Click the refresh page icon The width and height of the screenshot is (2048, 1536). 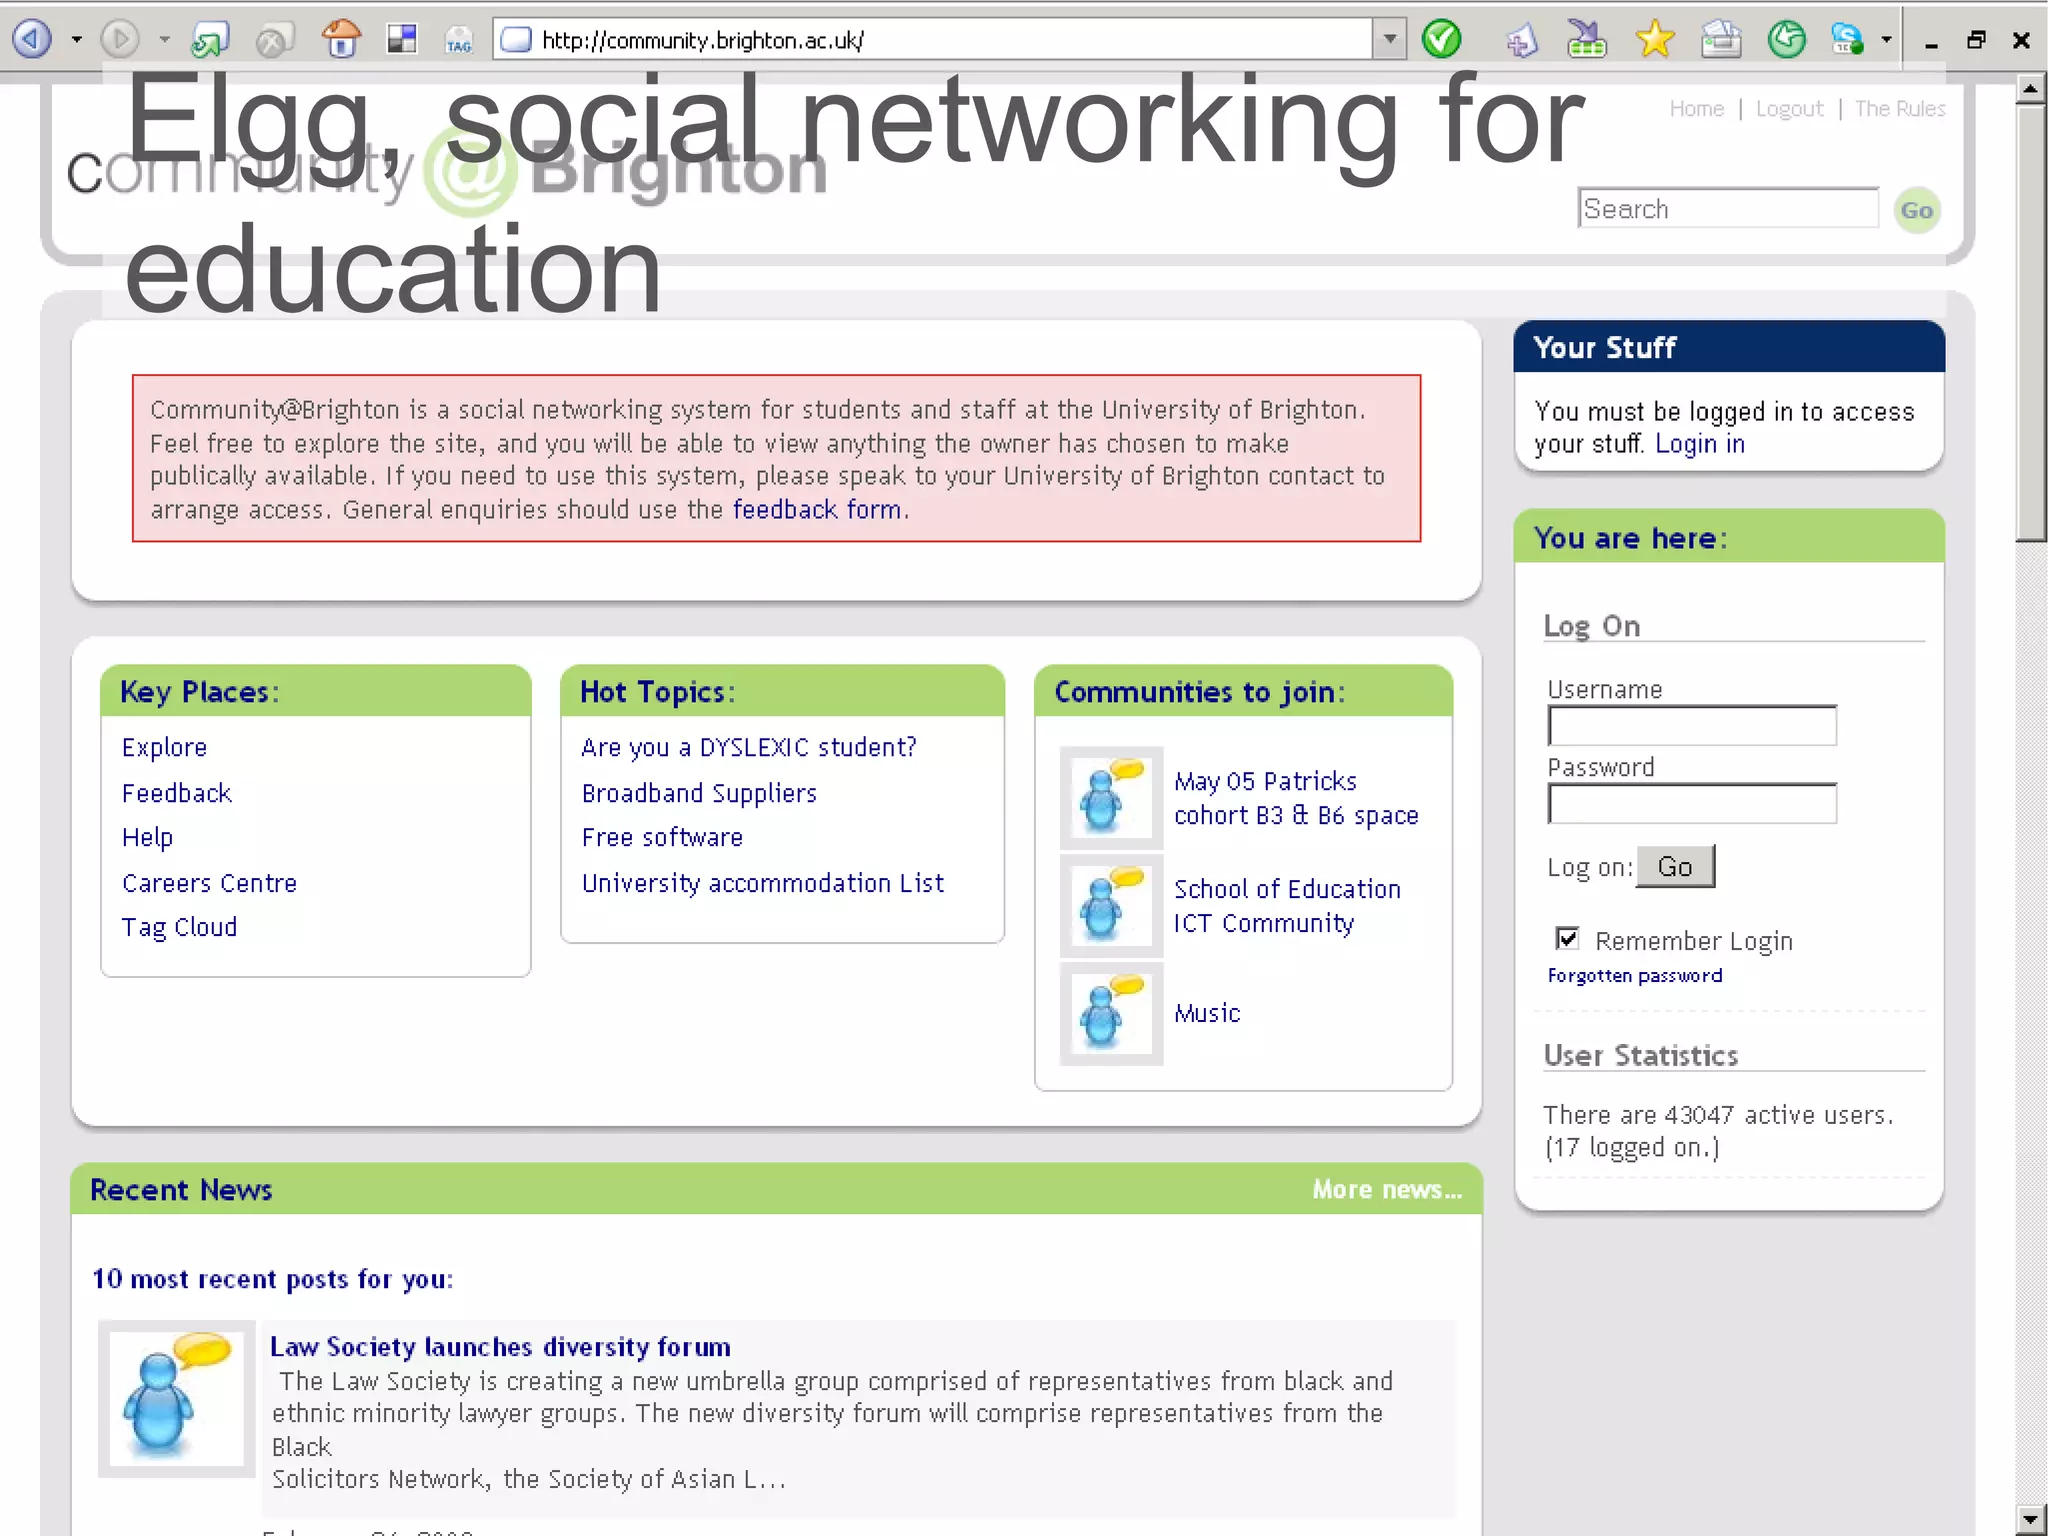(210, 40)
